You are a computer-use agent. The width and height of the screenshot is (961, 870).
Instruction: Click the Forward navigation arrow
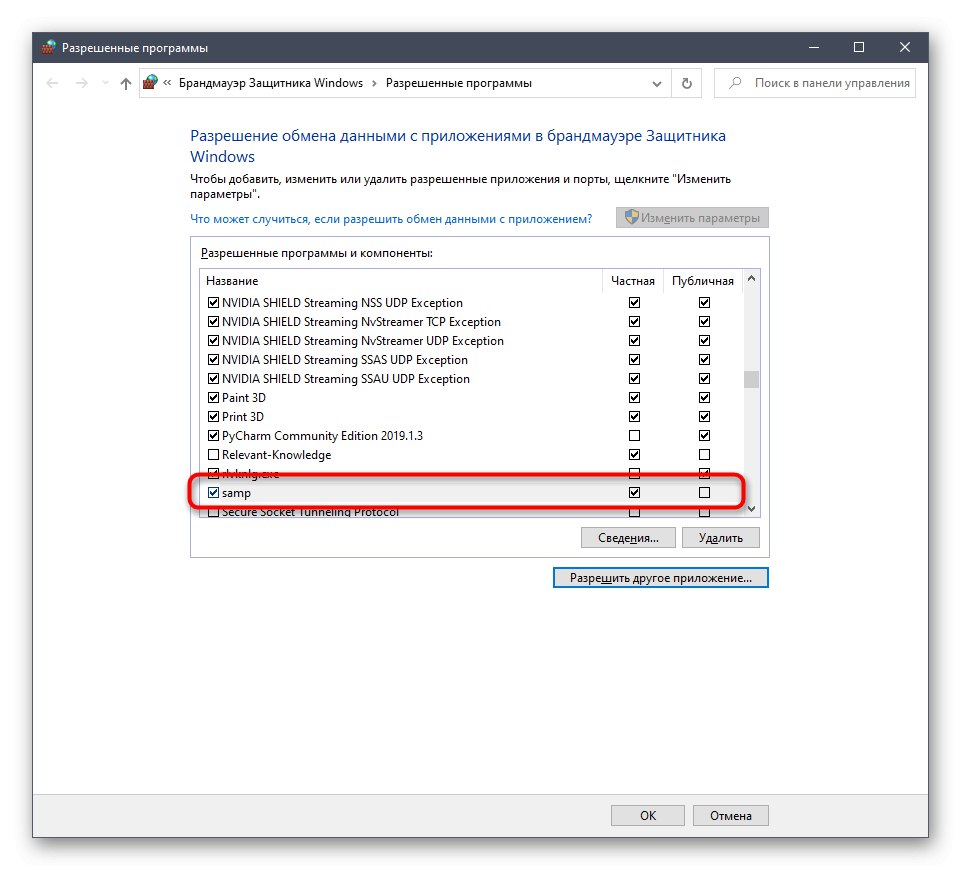80,83
